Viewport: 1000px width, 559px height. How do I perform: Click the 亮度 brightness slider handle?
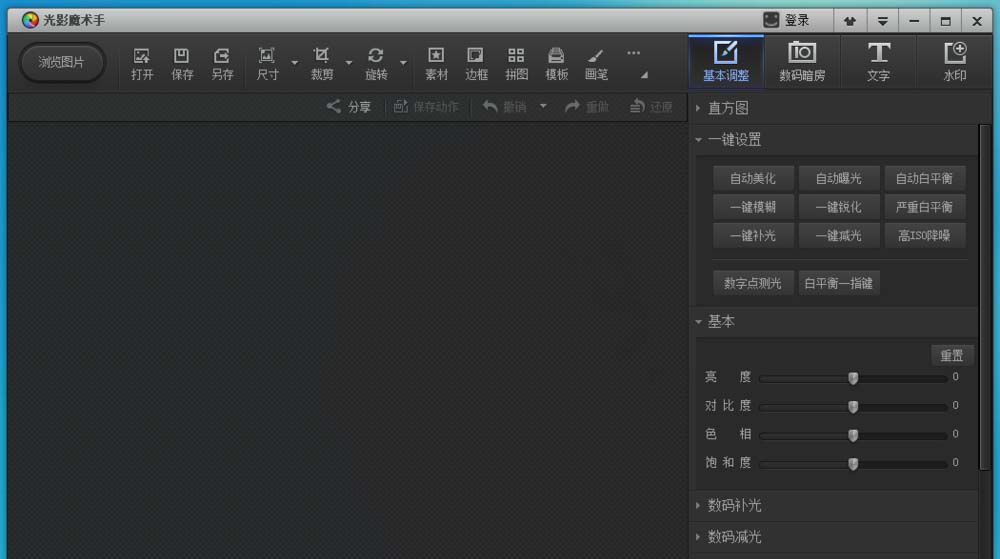853,378
